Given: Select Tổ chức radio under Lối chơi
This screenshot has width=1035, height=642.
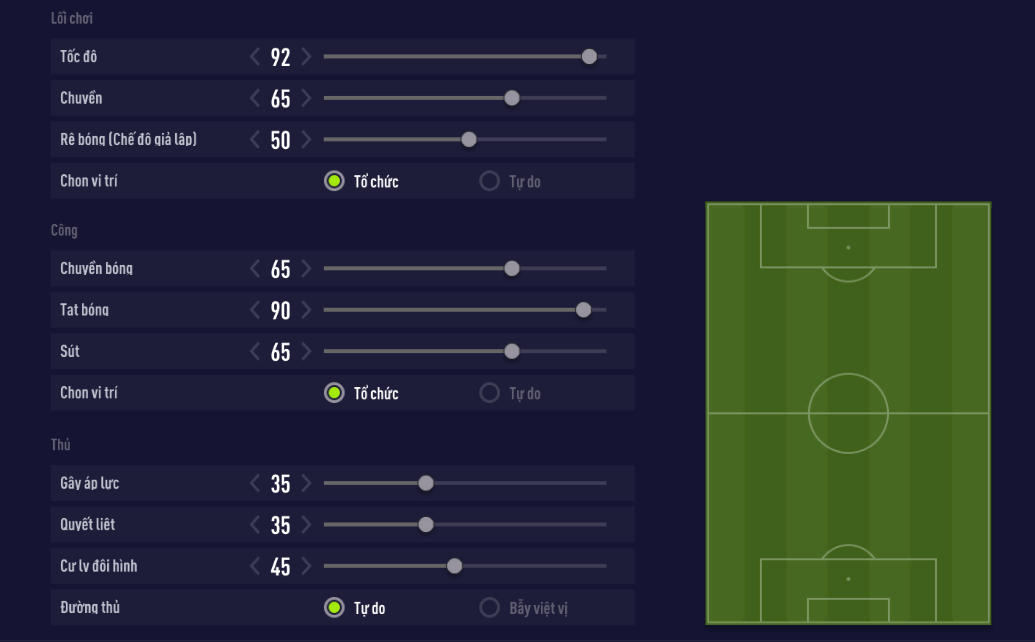Looking at the screenshot, I should pos(334,182).
